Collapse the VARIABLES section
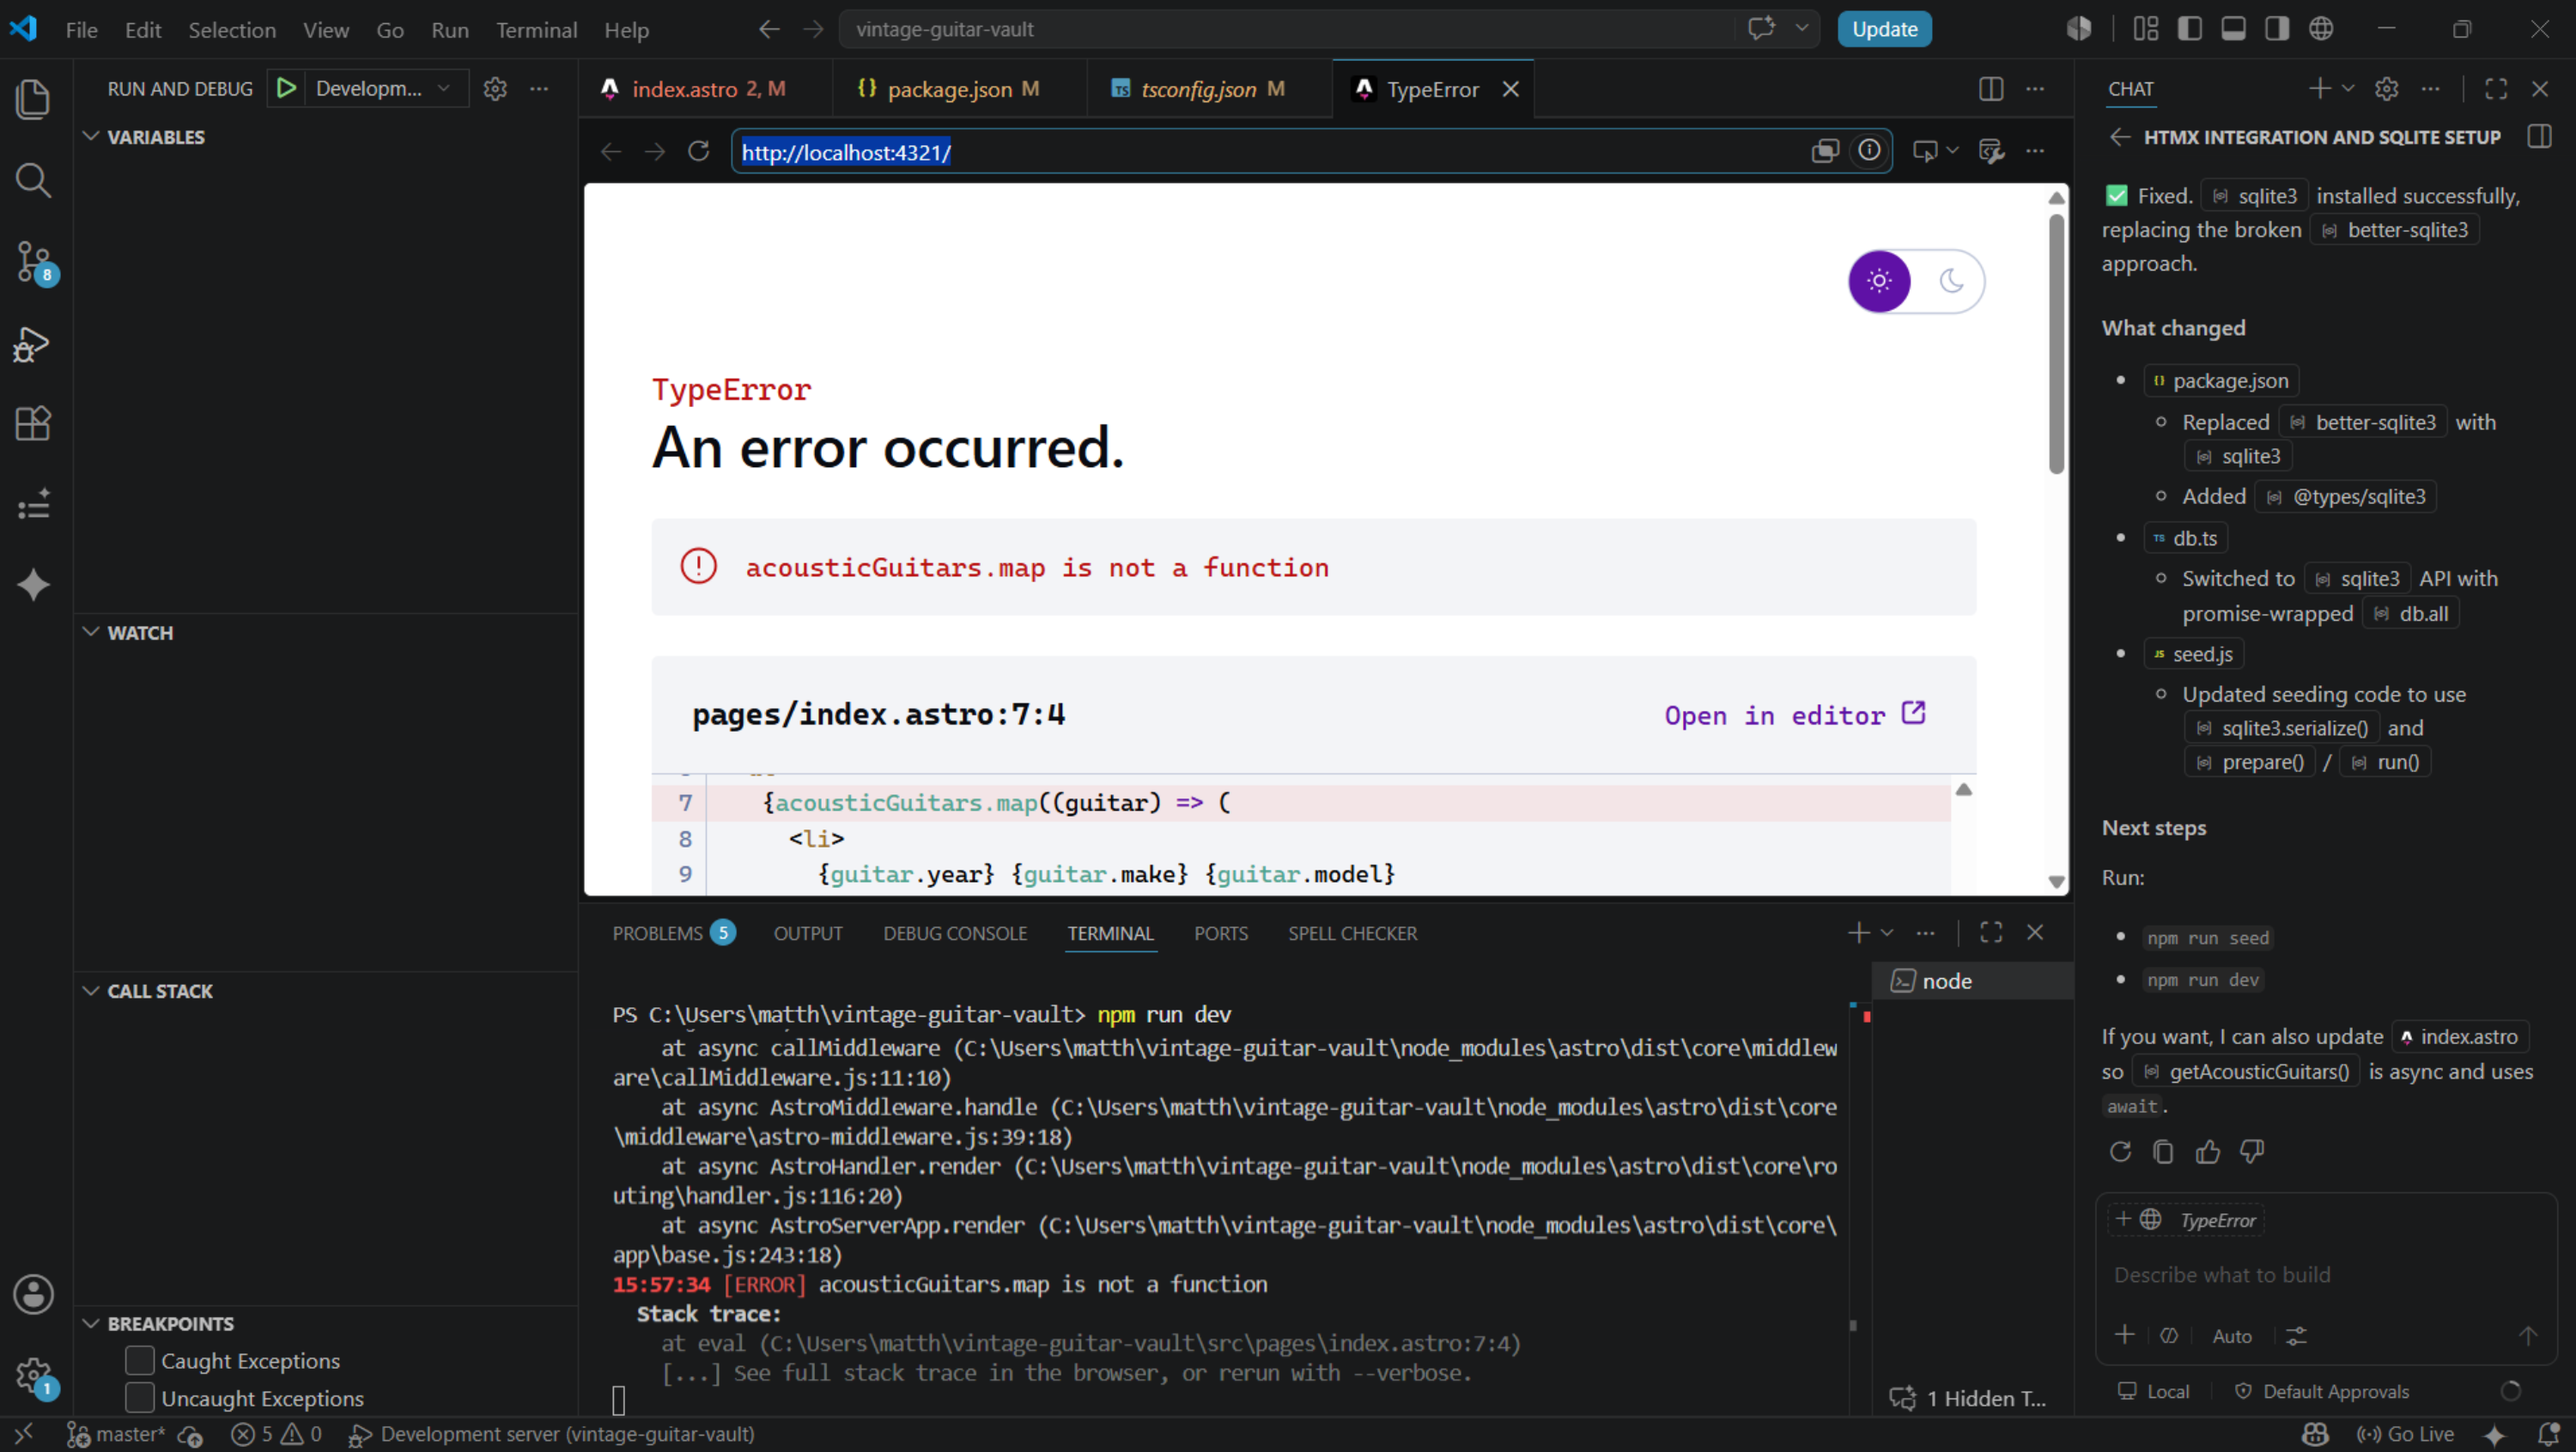Viewport: 2576px width, 1452px height. (x=91, y=137)
